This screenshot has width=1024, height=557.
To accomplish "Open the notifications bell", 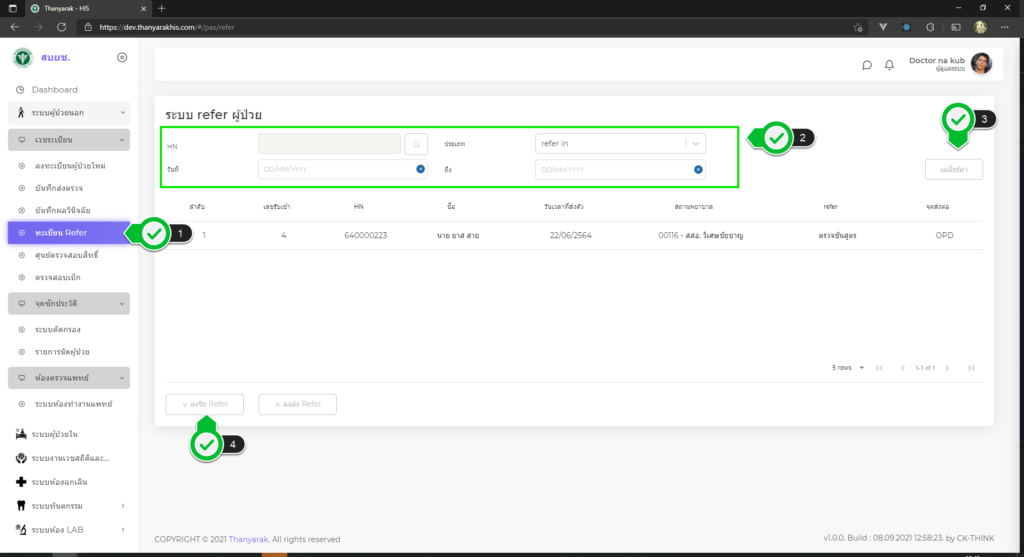I will [x=889, y=65].
